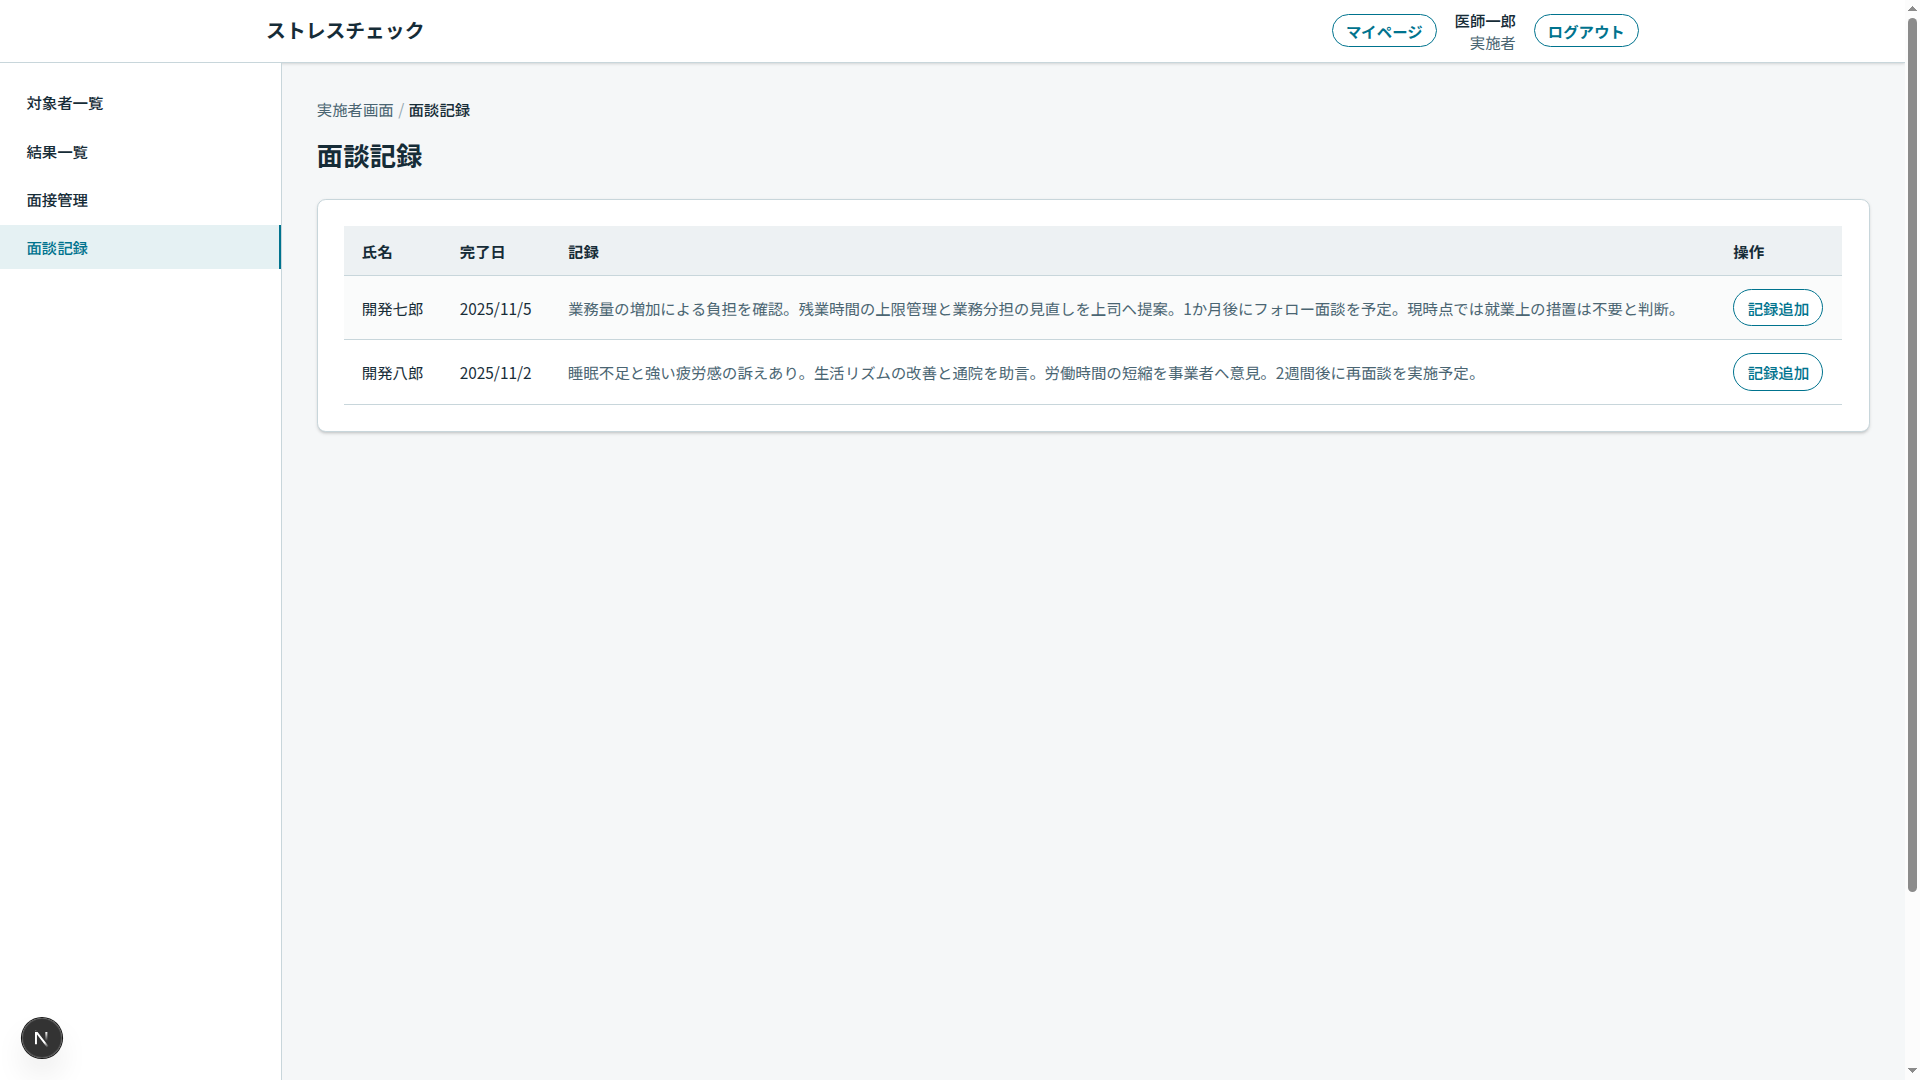Click the record text starting 睡眠不足と強い疲労感

point(1025,373)
